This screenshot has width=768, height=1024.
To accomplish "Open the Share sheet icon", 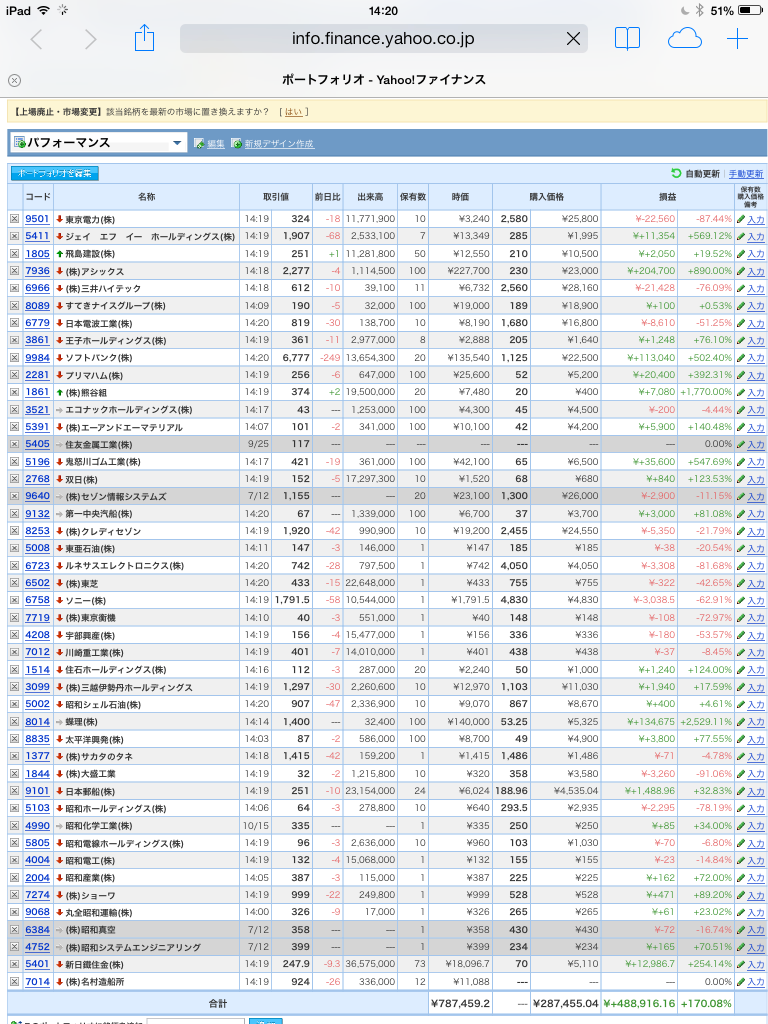I will (x=144, y=38).
